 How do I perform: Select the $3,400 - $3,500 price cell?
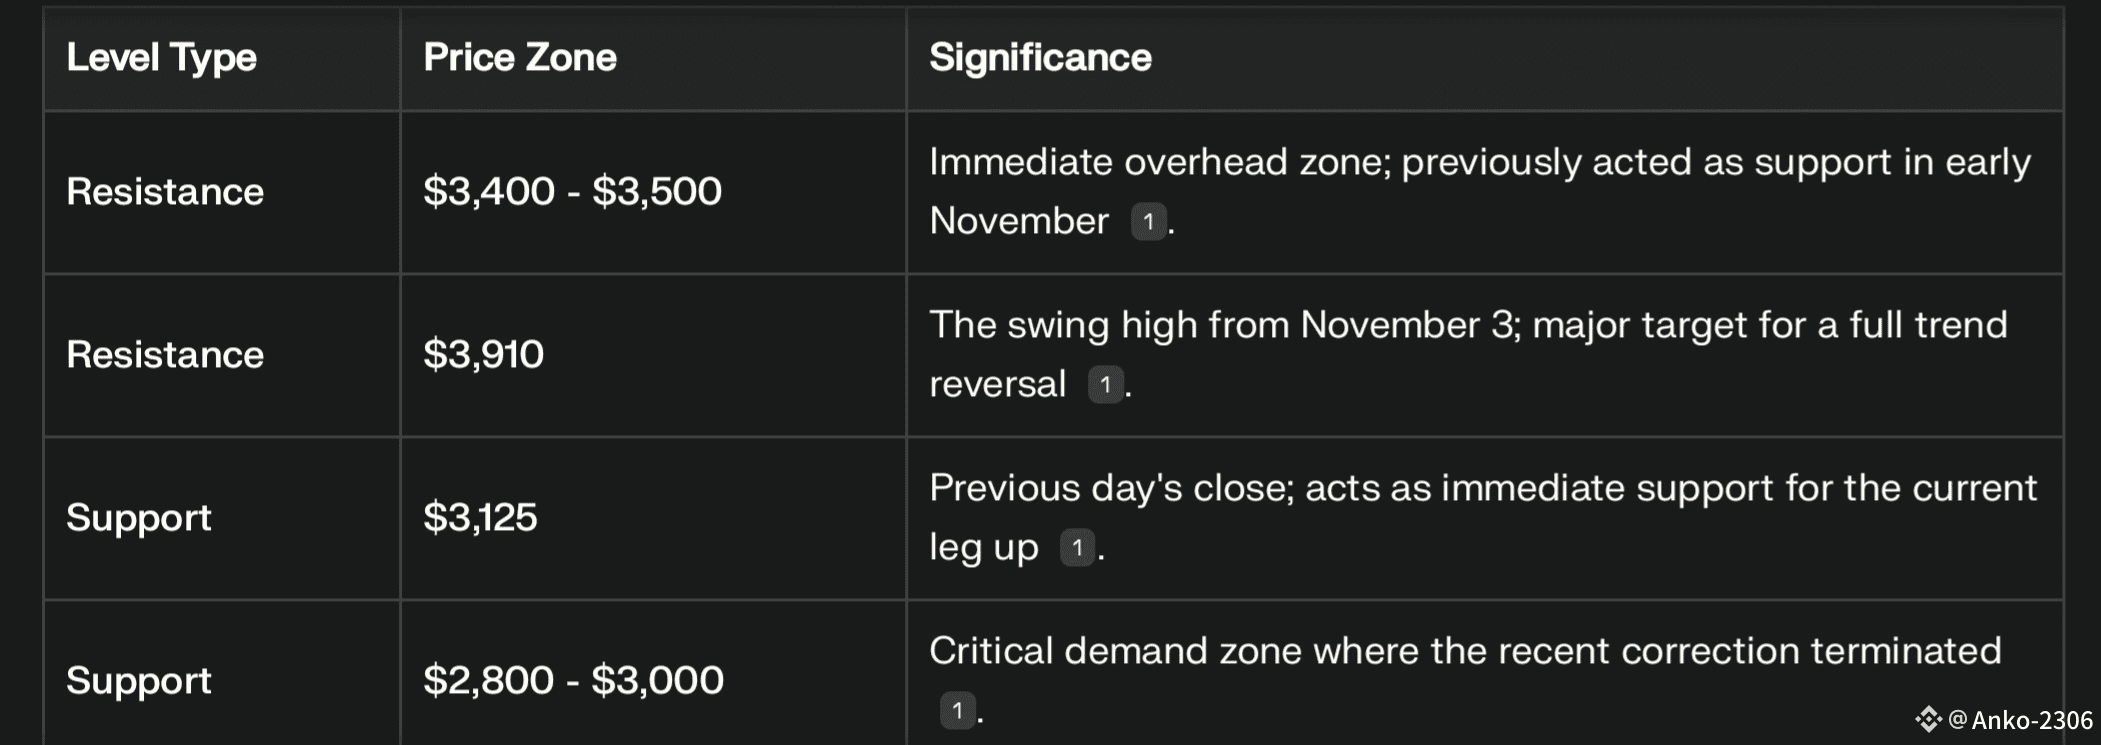pyautogui.click(x=572, y=191)
